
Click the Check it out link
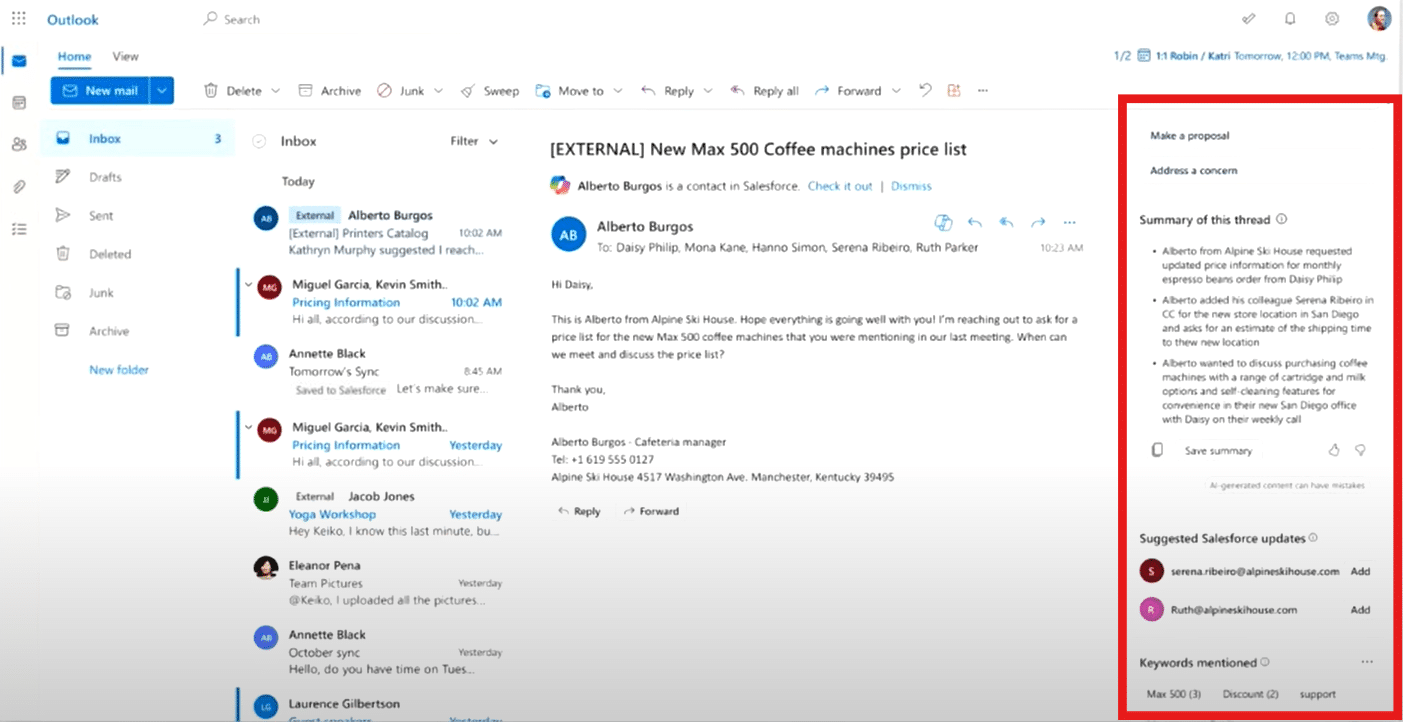(x=839, y=186)
